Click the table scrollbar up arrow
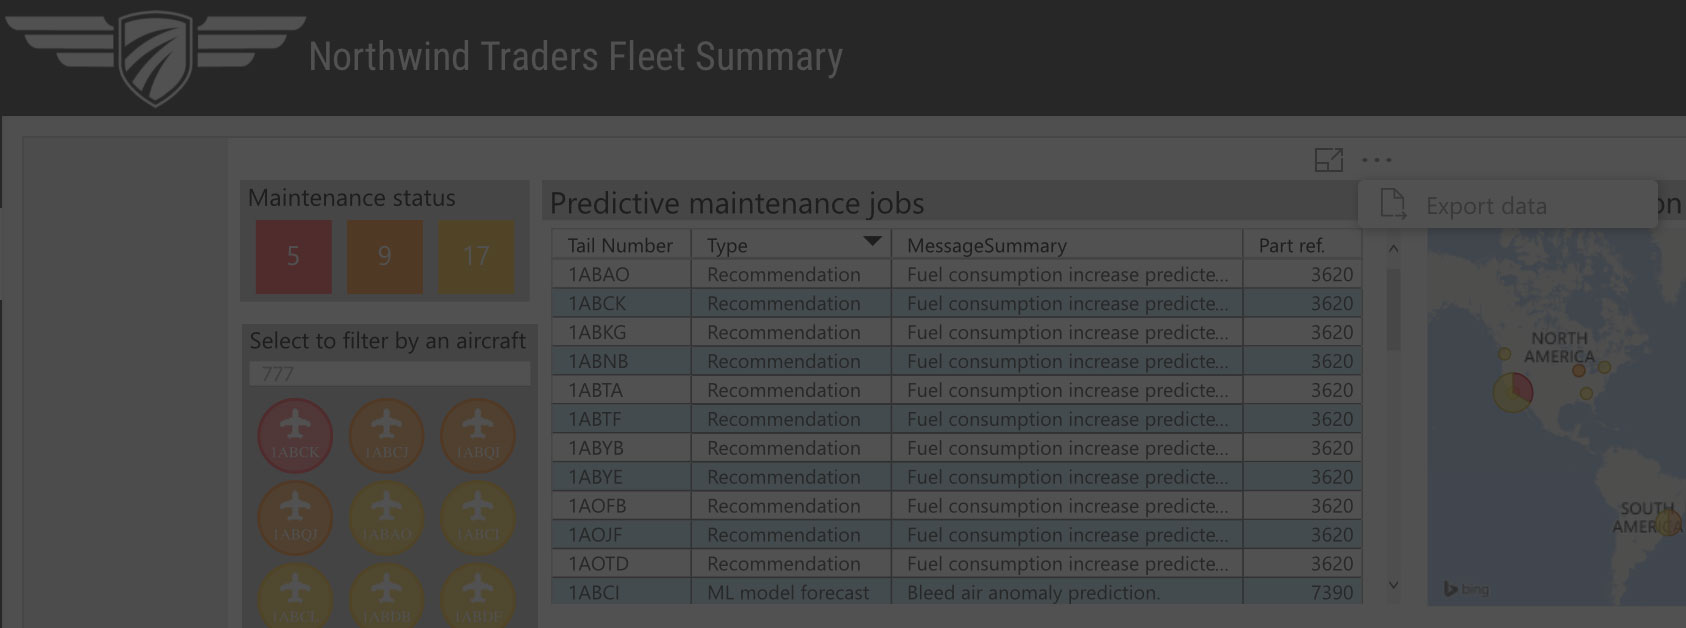This screenshot has height=628, width=1686. (x=1393, y=248)
